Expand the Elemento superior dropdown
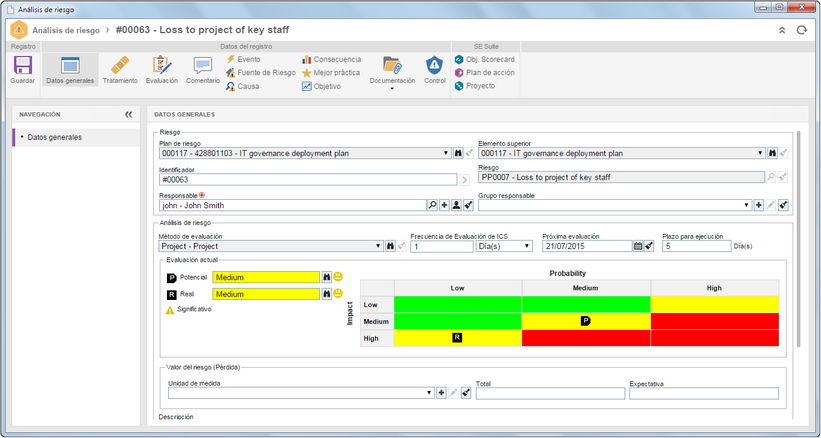Screen dimensions: 821x438 (x=760, y=153)
